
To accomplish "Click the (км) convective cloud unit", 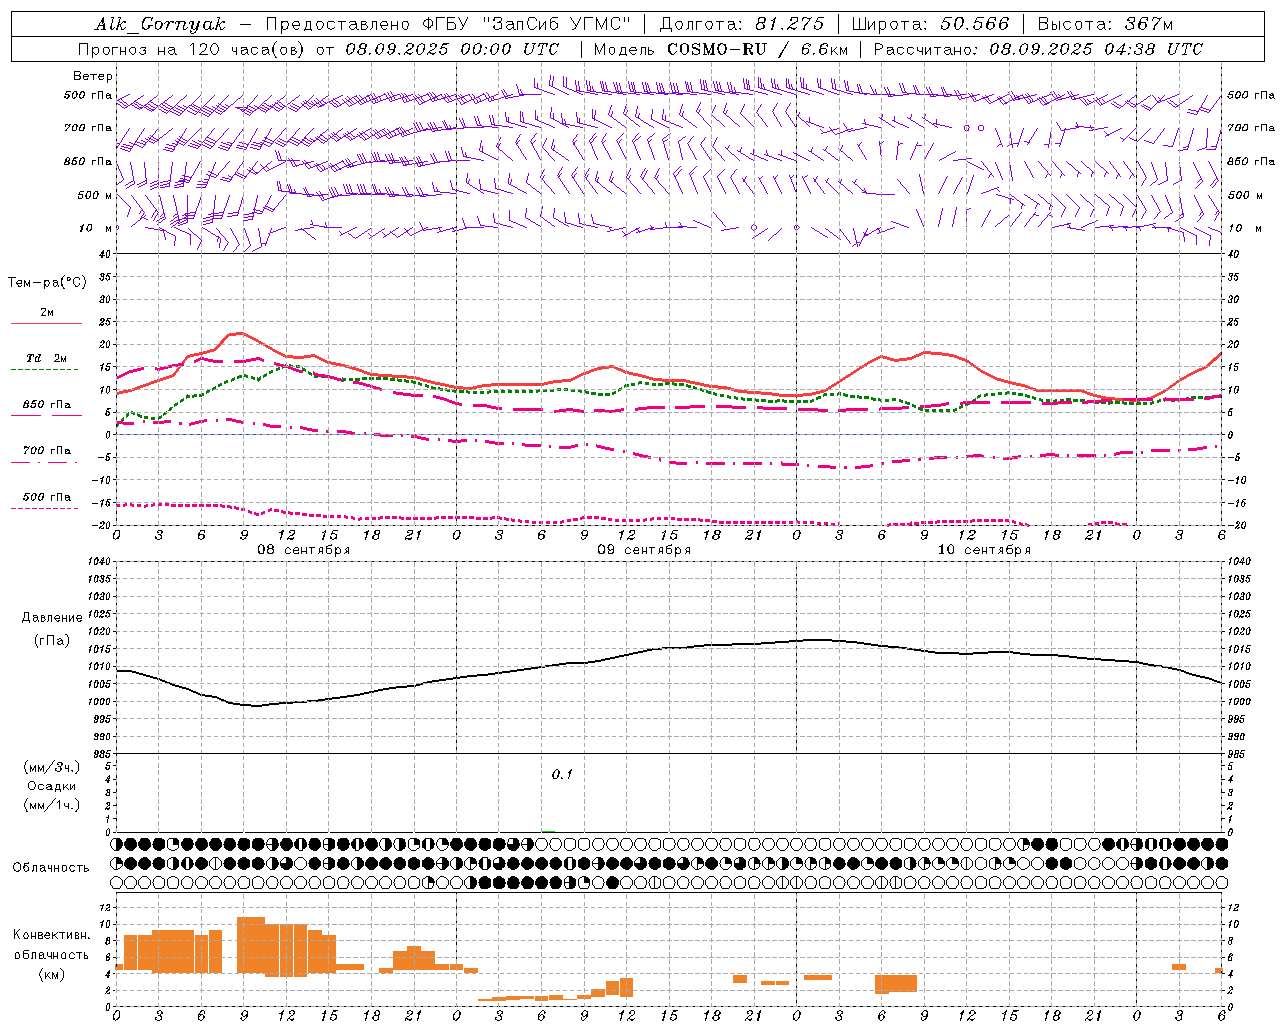I will tap(52, 974).
